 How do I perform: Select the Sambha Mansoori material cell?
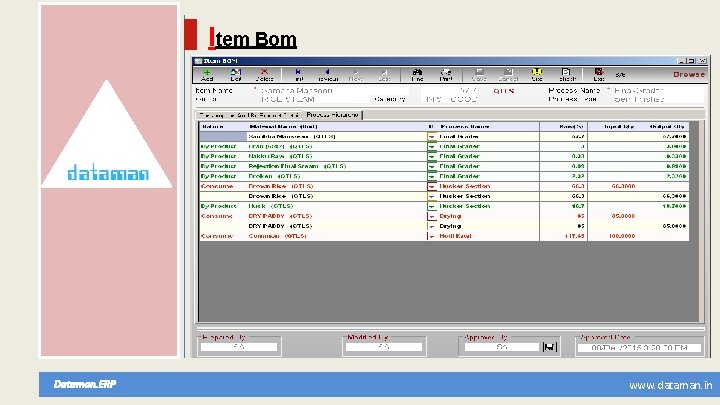[337, 137]
